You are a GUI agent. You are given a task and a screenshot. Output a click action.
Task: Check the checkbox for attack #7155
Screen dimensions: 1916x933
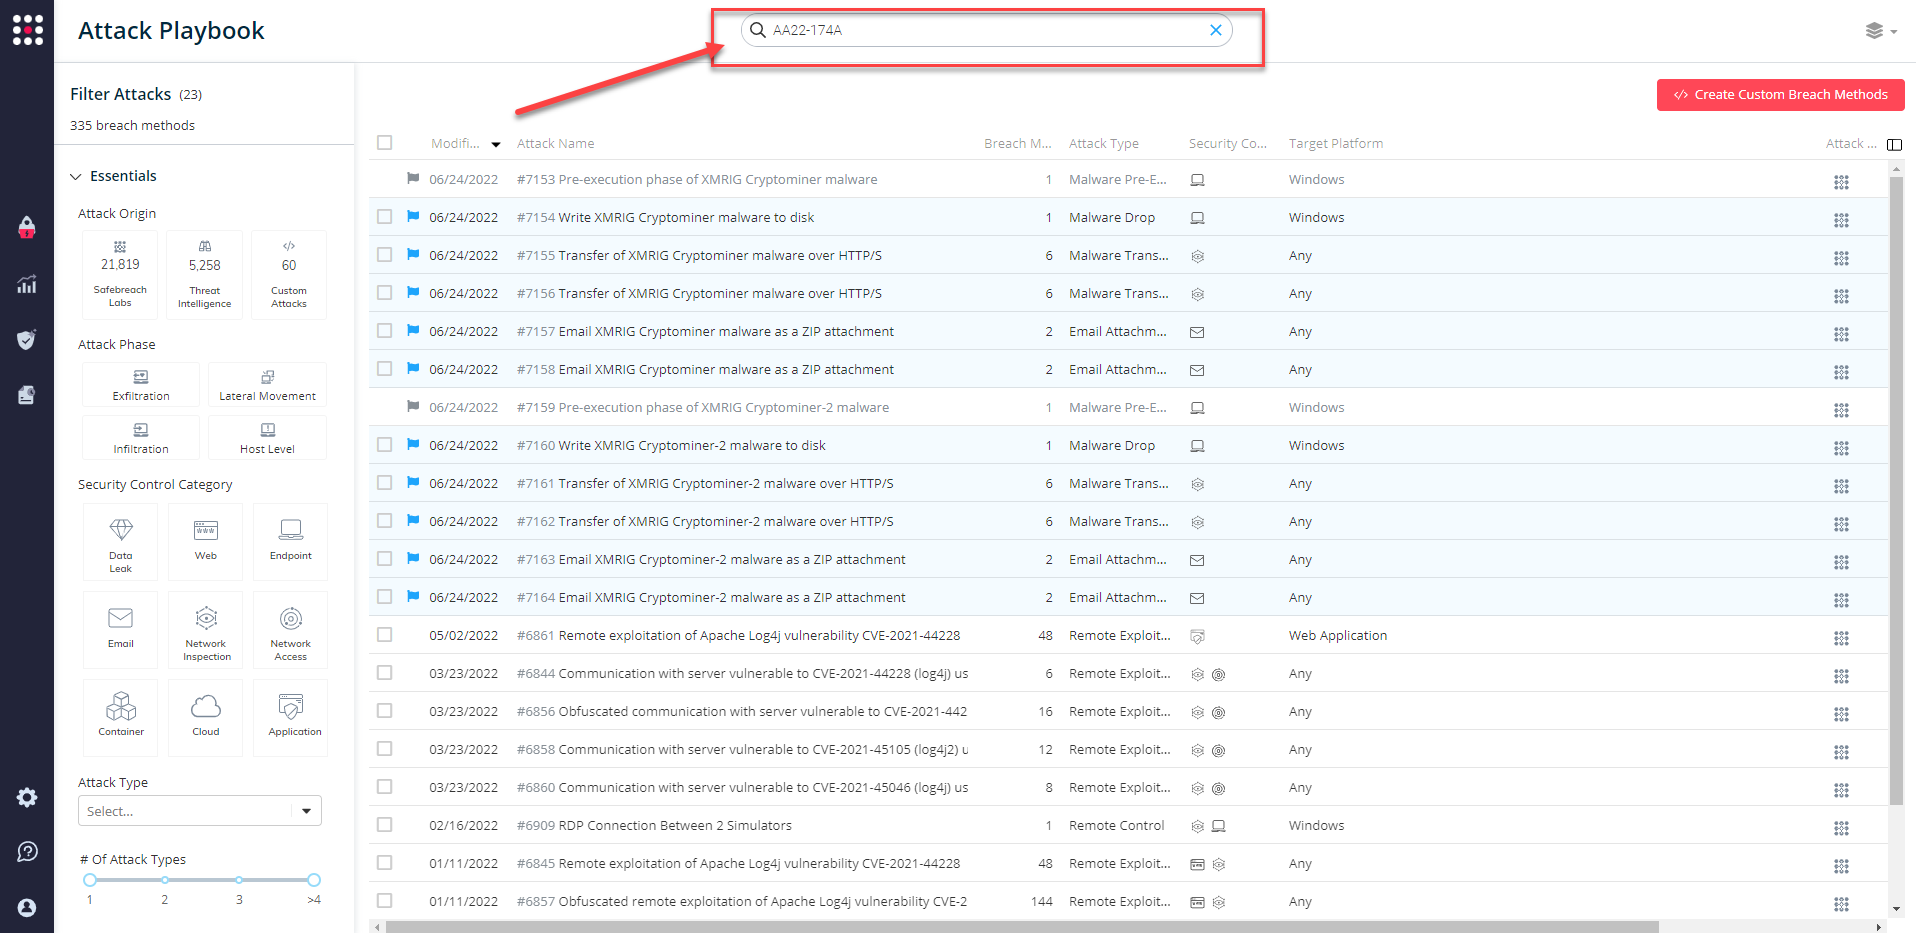click(384, 254)
